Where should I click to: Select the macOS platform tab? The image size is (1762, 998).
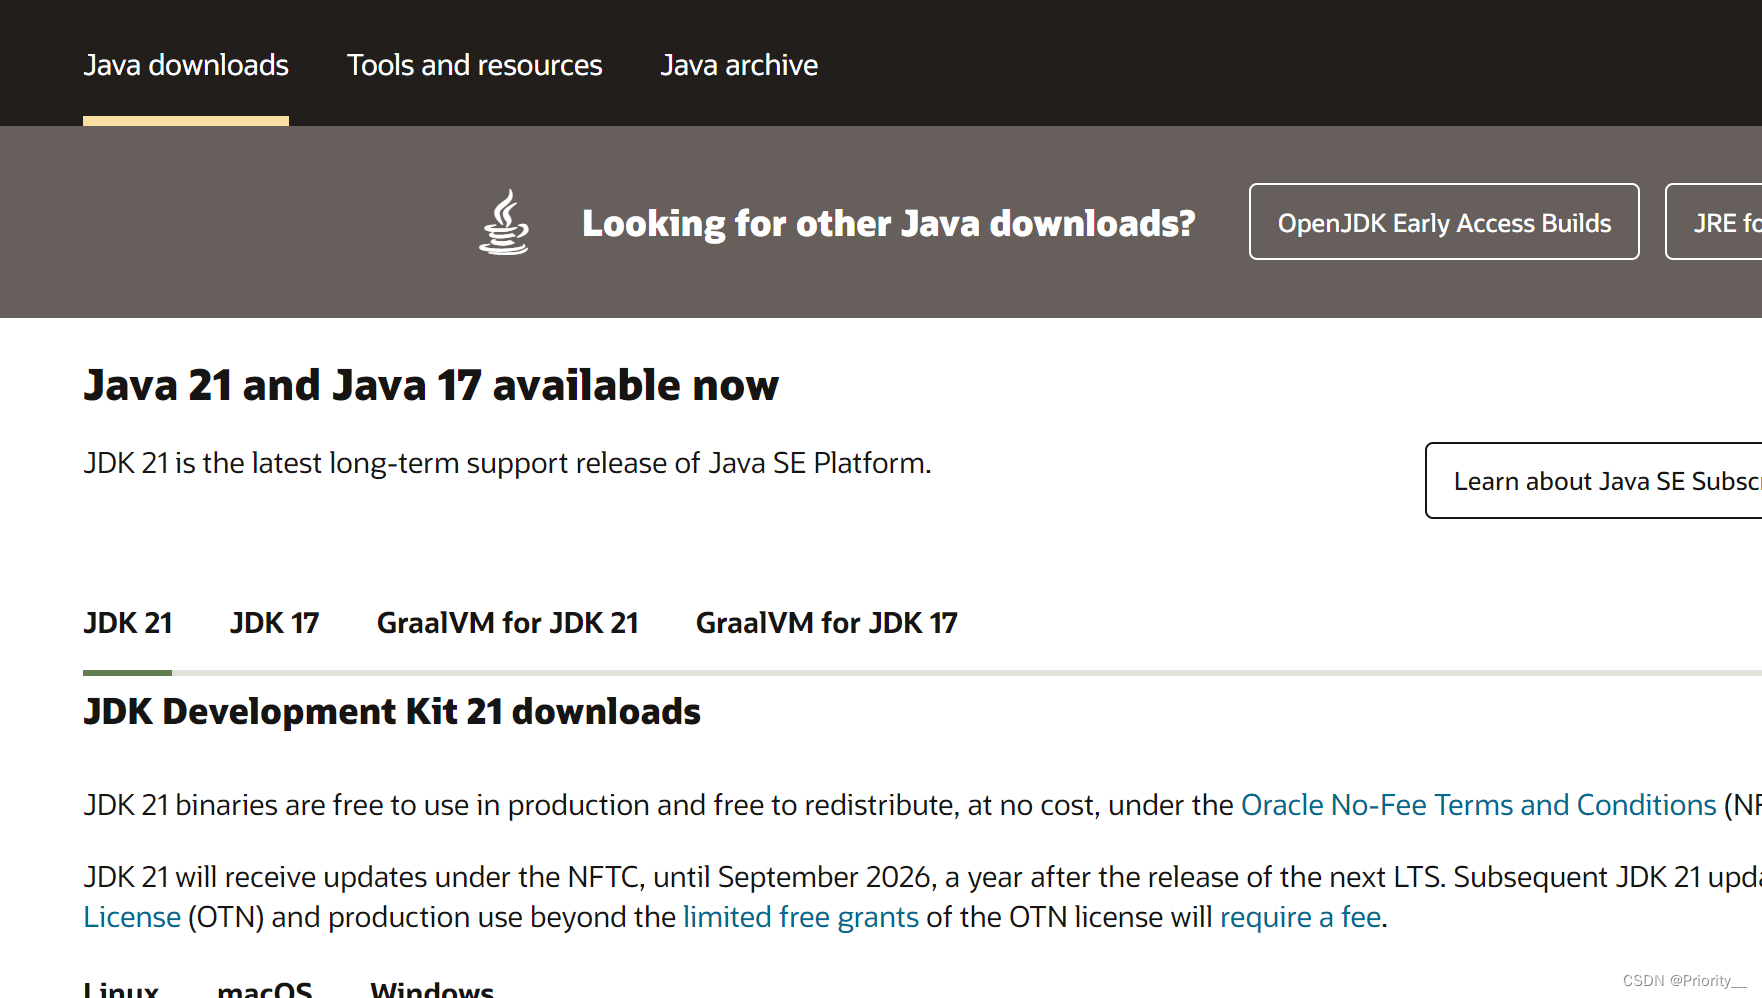(264, 988)
